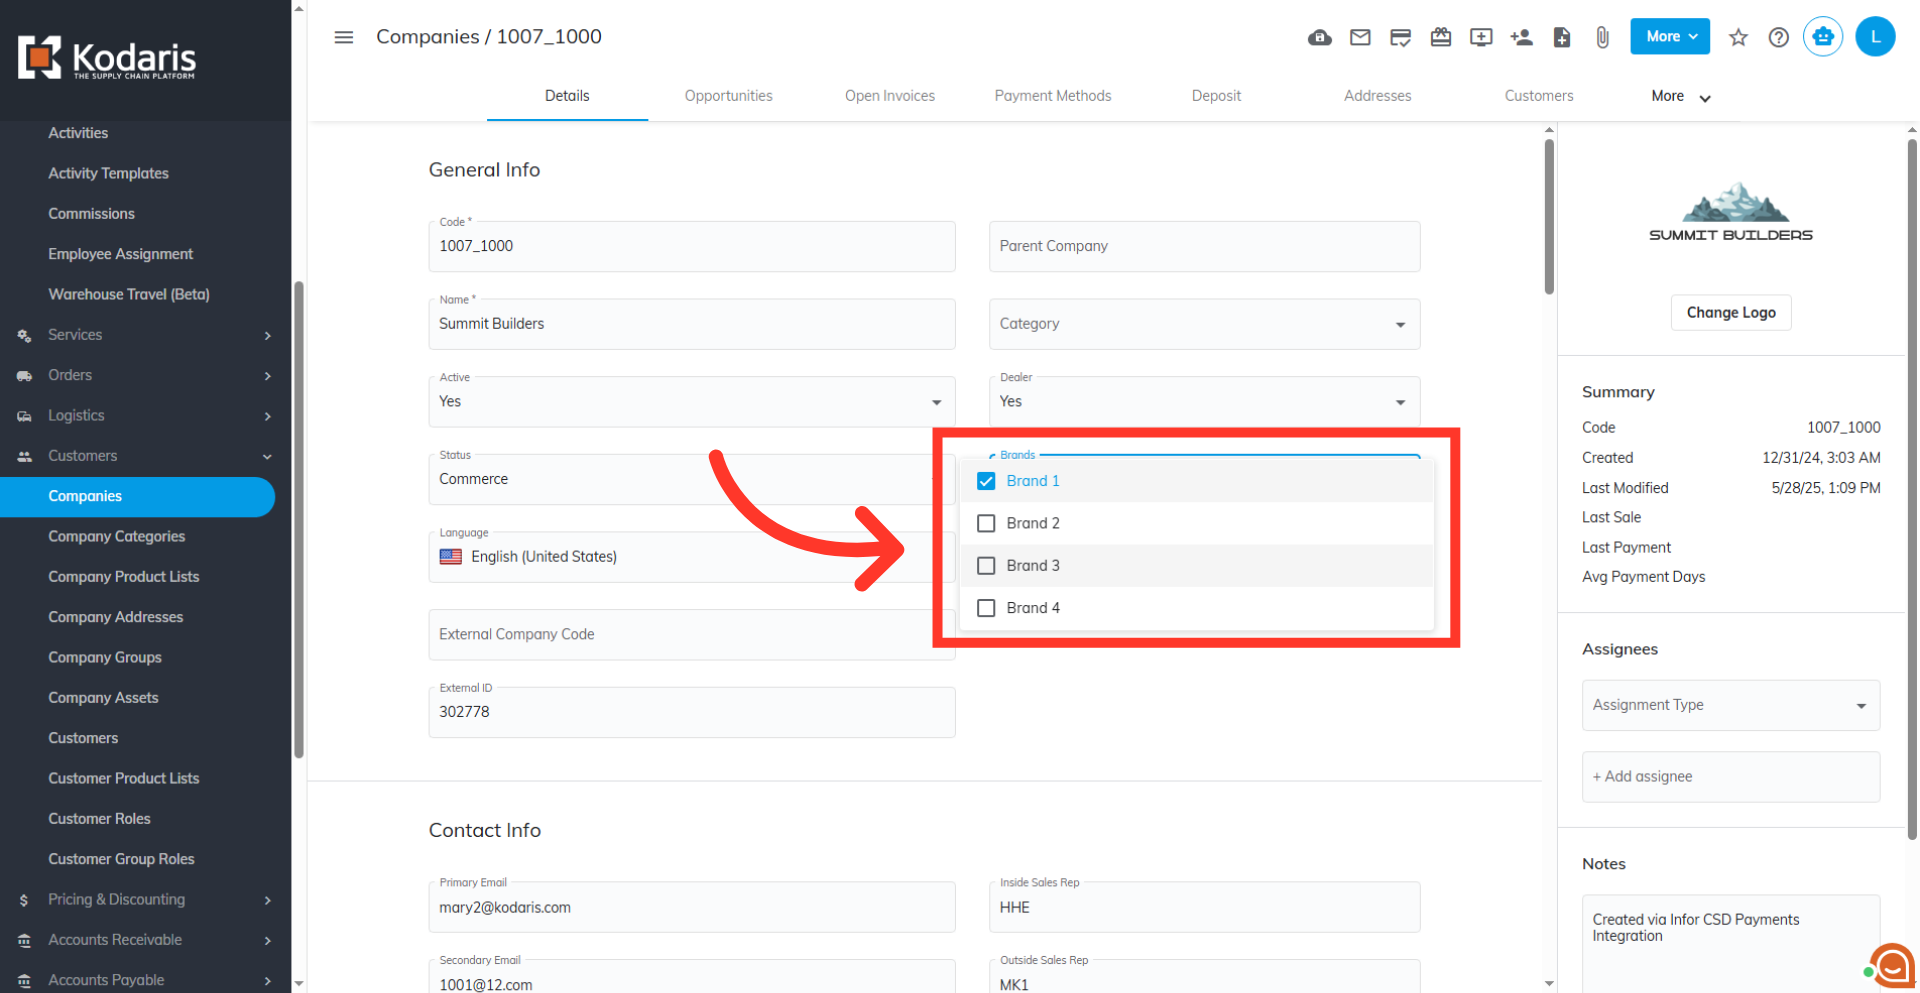This screenshot has width=1920, height=993.
Task: Switch to the Opportunities tab
Action: coord(728,96)
